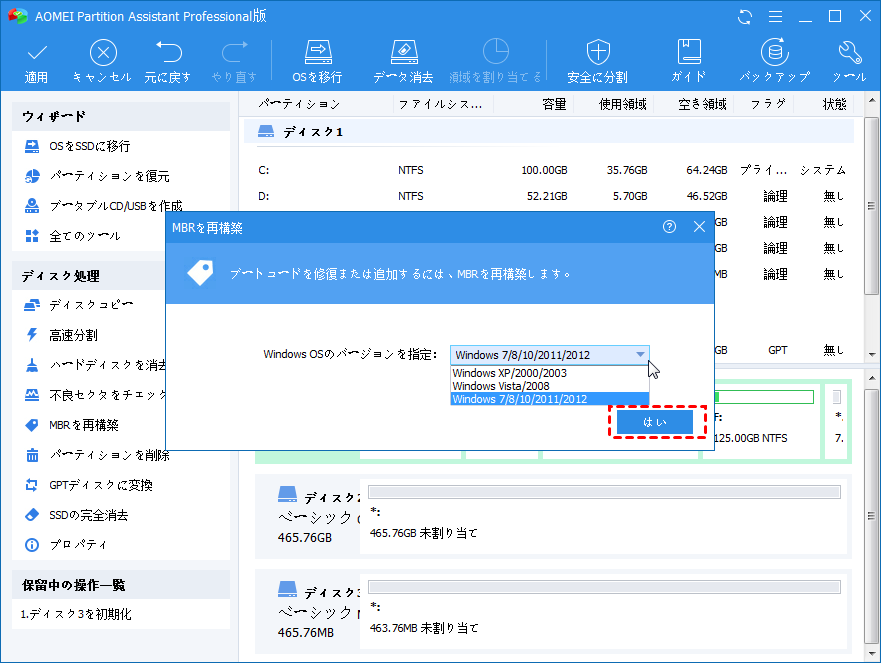
Task: Click the 保留中の操作一覧 section header
Action: click(121, 585)
